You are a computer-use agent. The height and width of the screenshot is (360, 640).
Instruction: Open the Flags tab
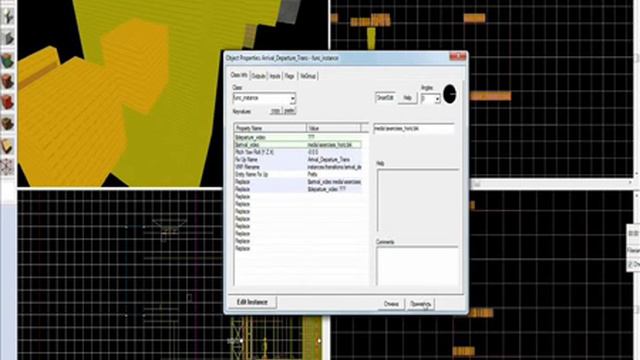[290, 76]
